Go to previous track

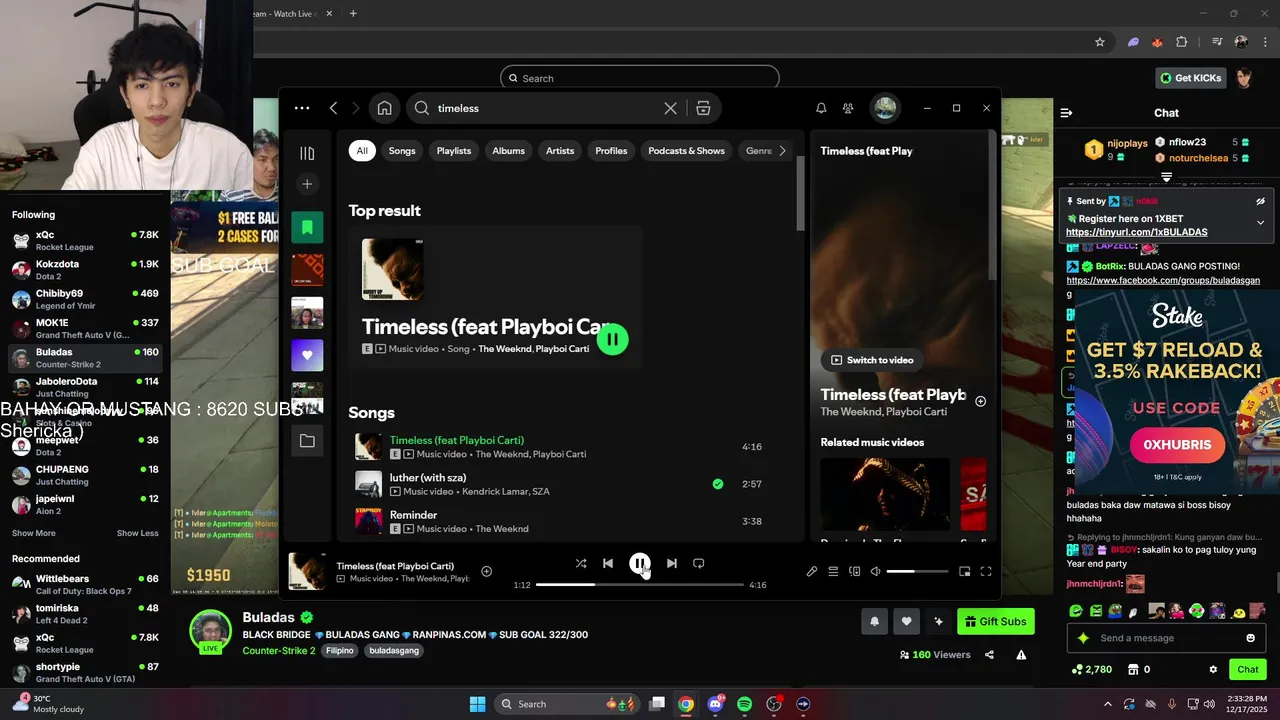[607, 563]
